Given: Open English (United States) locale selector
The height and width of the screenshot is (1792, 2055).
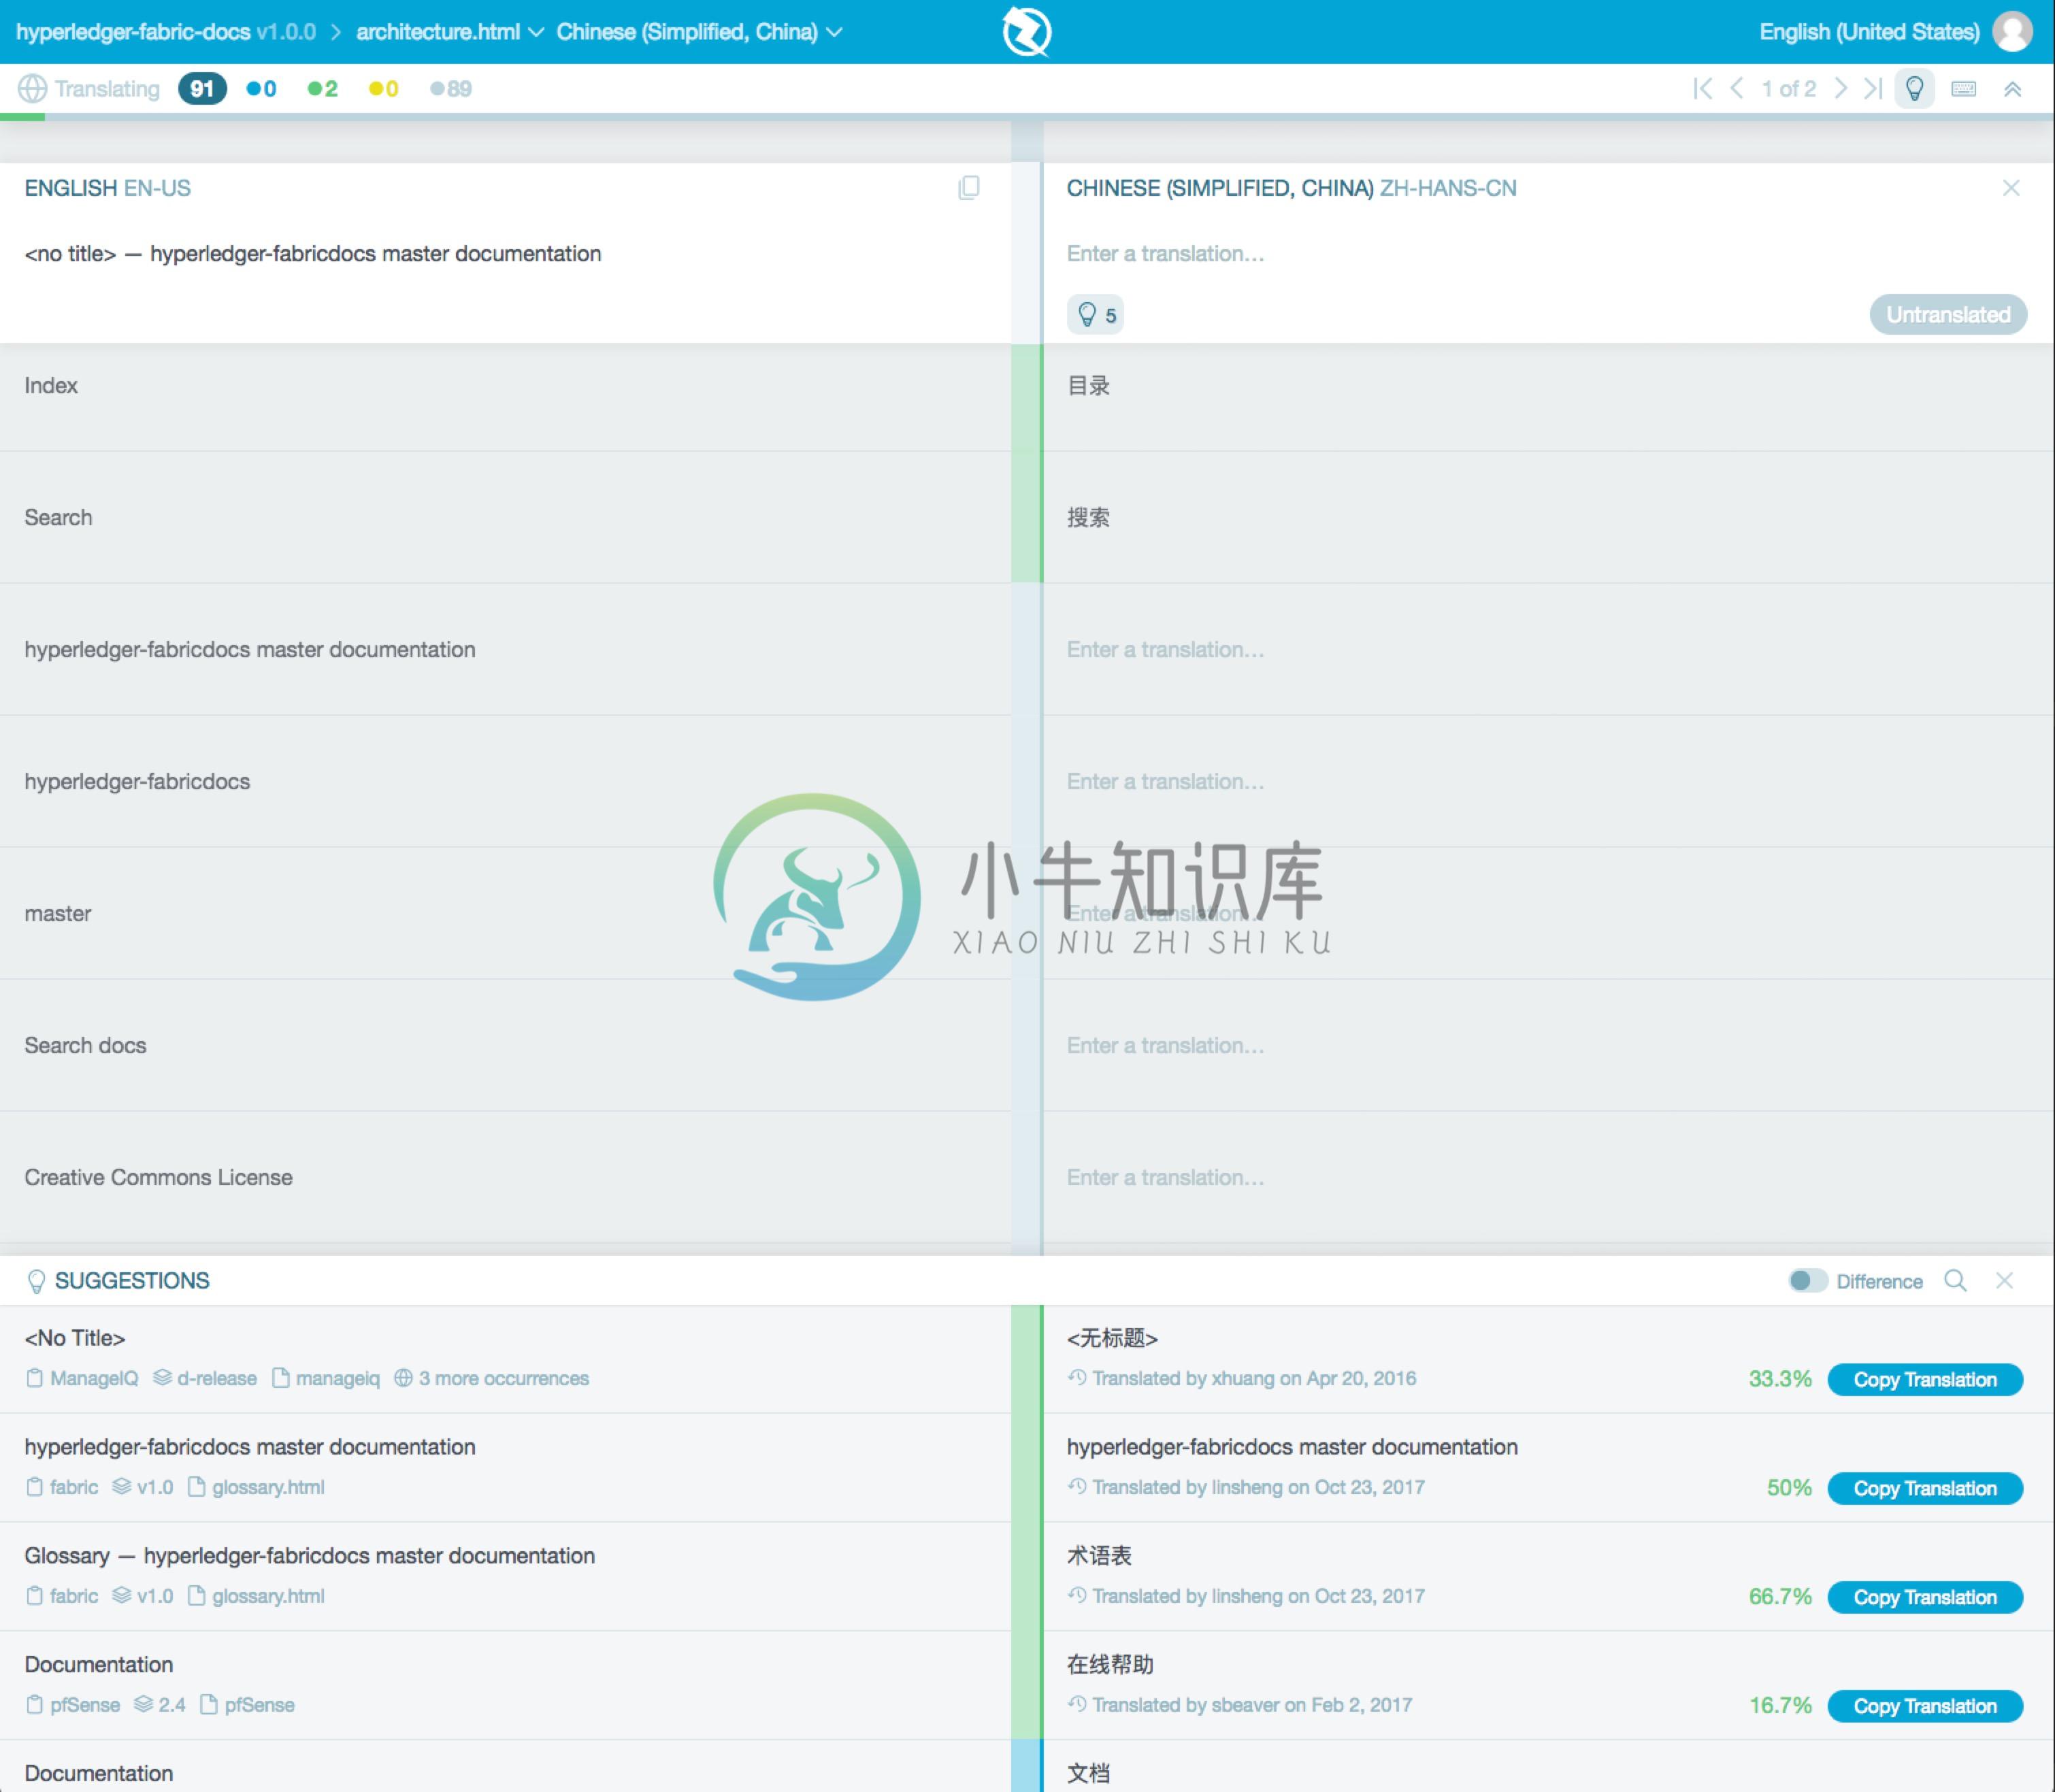Looking at the screenshot, I should click(1869, 32).
